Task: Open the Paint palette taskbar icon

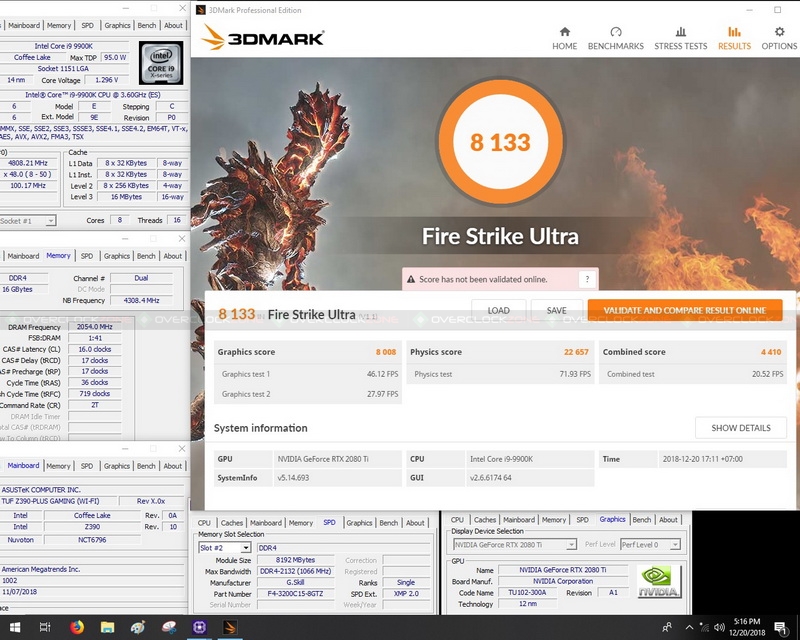Action: pyautogui.click(x=138, y=627)
